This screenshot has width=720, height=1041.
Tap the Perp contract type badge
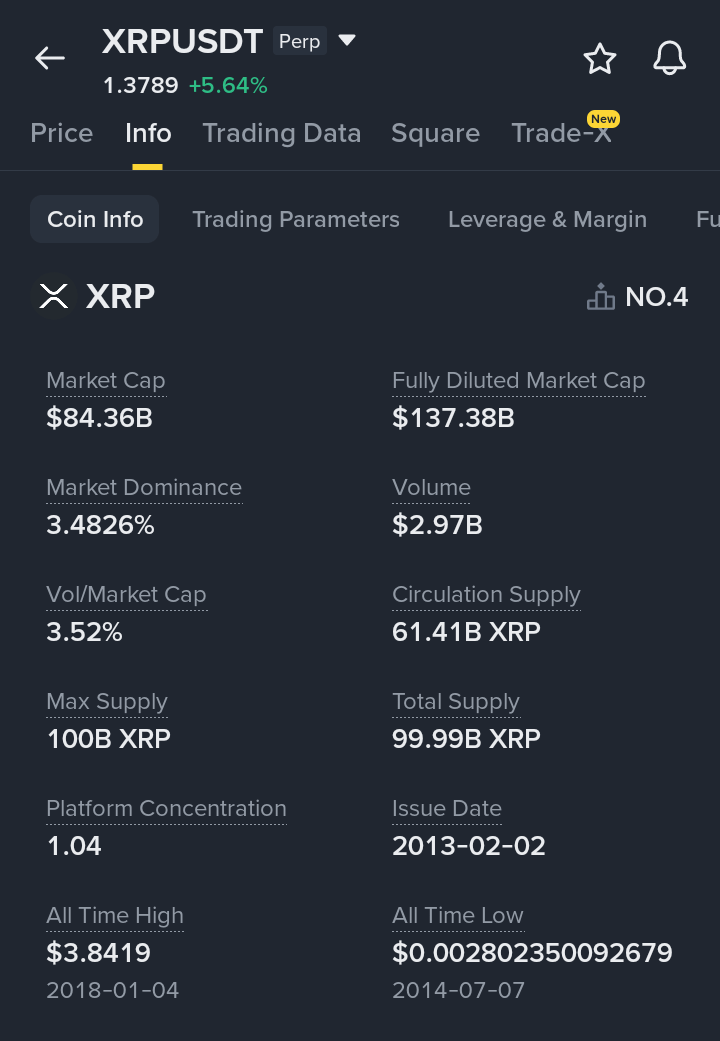click(x=300, y=42)
